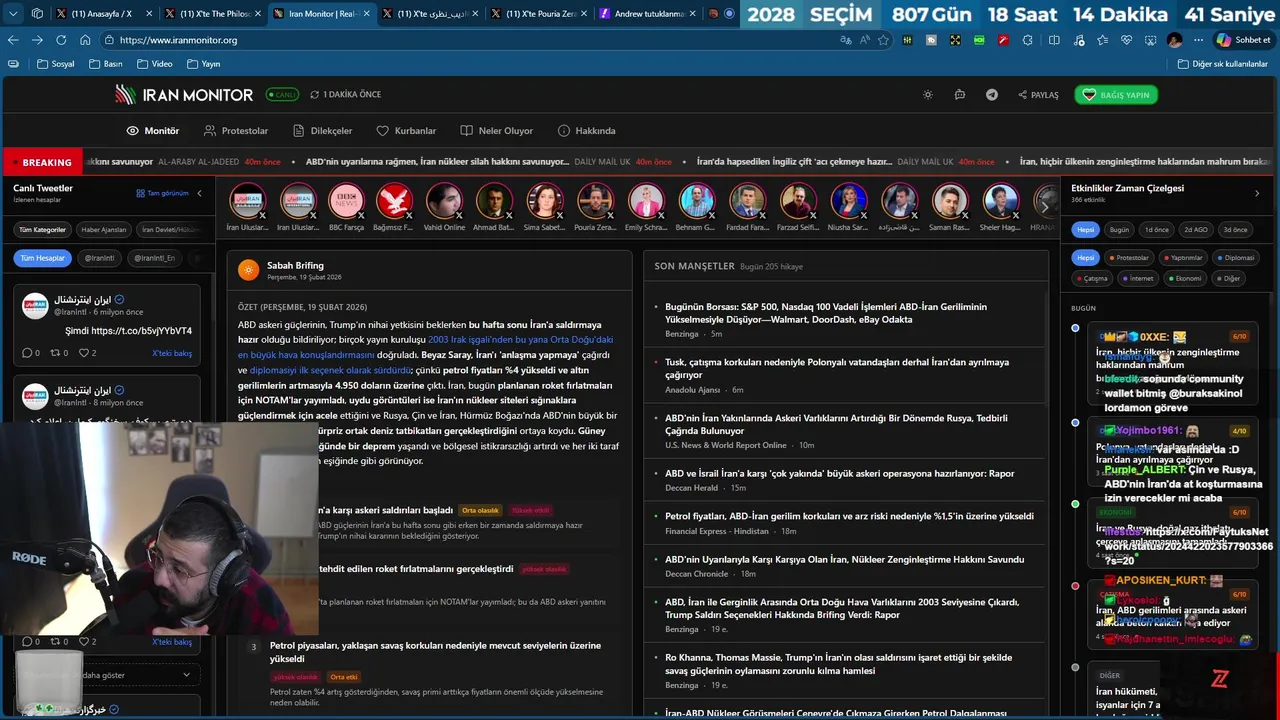Reload the page in browser
The width and height of the screenshot is (1280, 720).
[x=61, y=40]
